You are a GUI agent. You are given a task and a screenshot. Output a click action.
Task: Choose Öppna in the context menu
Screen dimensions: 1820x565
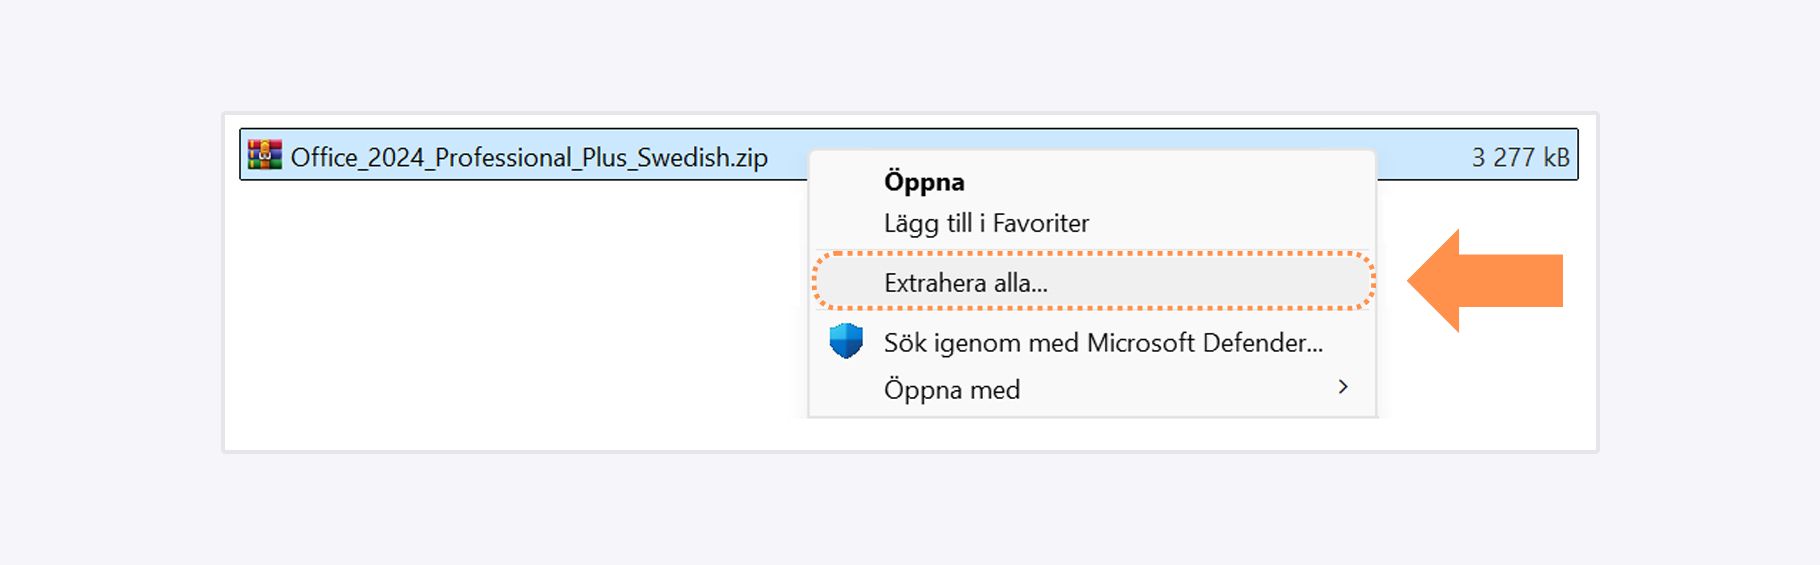pyautogui.click(x=924, y=182)
